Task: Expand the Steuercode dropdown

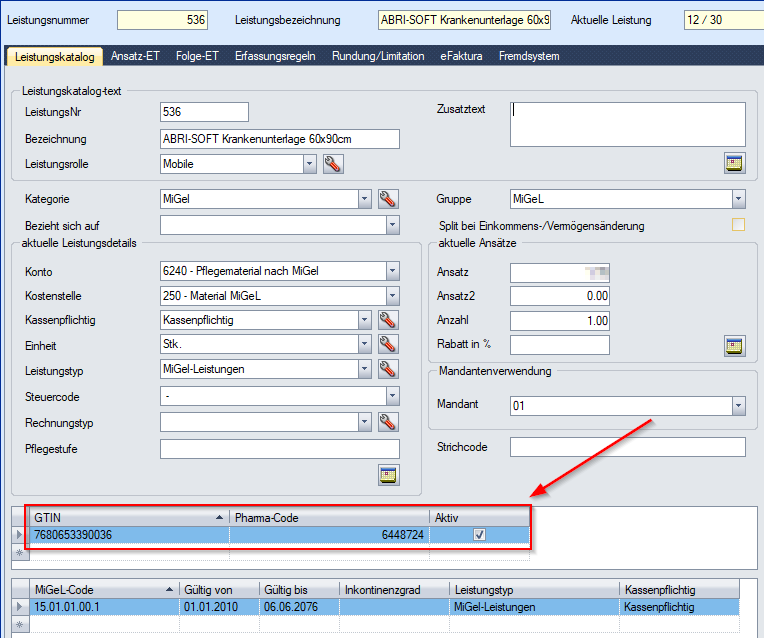Action: (393, 396)
